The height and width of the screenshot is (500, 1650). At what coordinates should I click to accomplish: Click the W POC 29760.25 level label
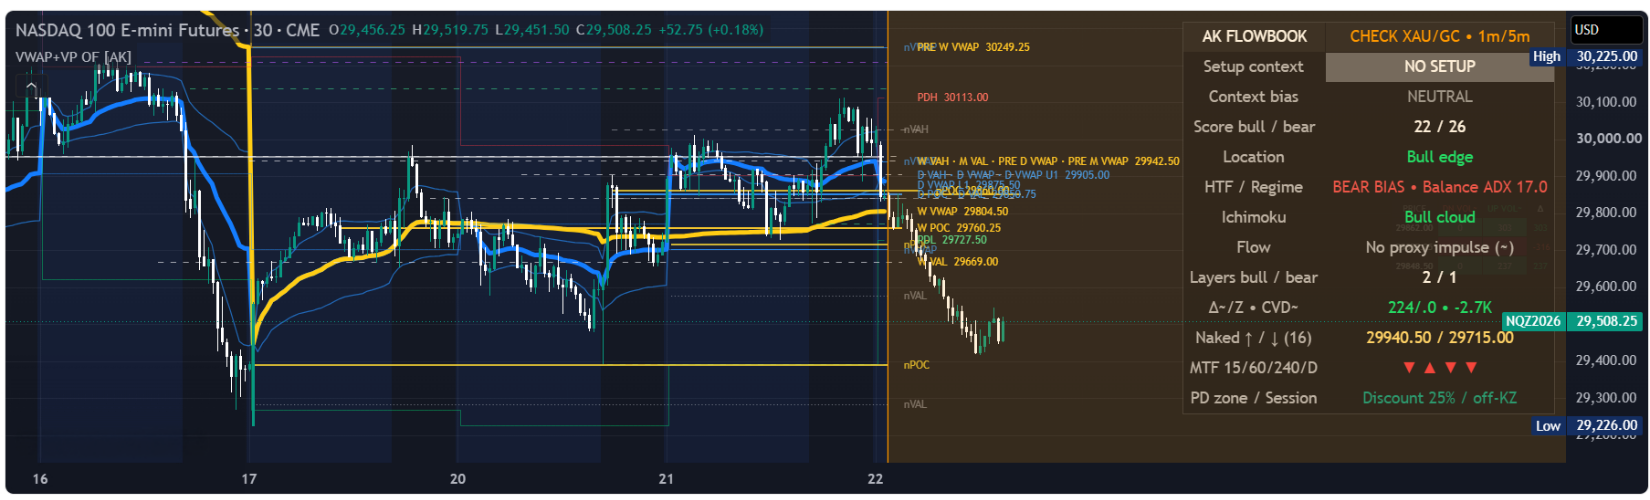pos(958,228)
